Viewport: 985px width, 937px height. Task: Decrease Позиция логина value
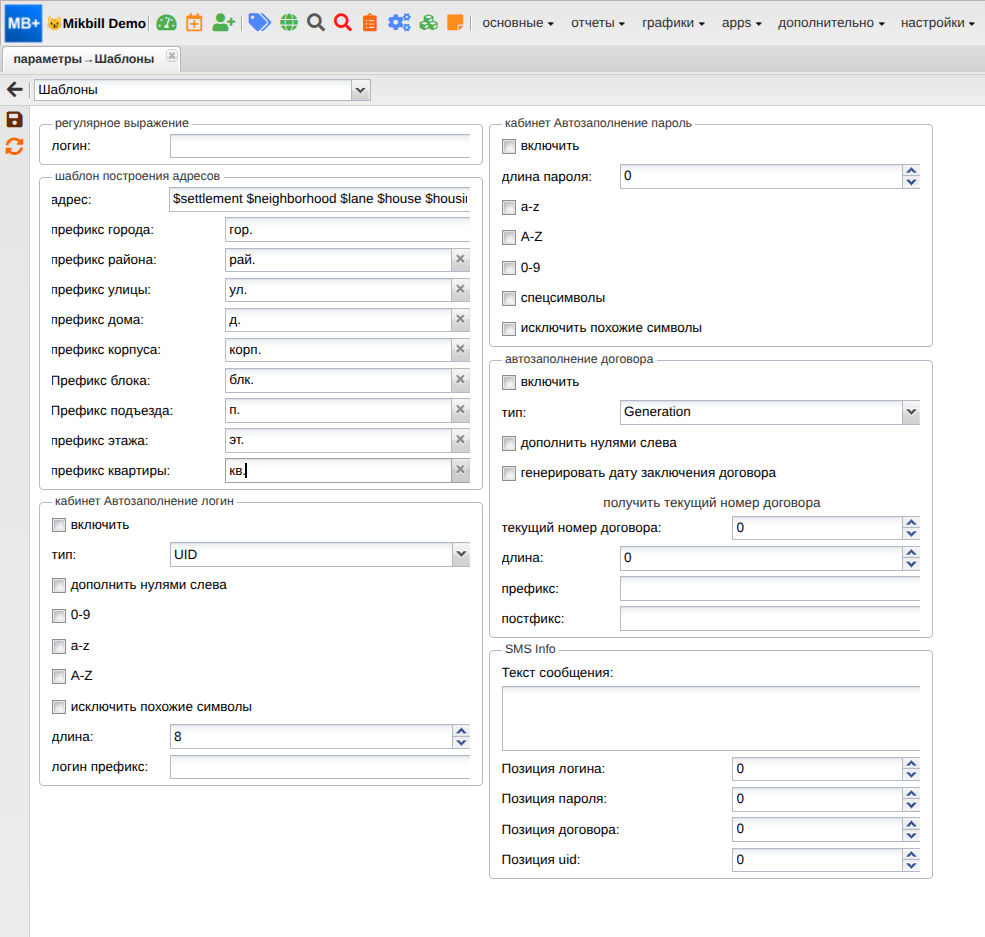pyautogui.click(x=911, y=775)
